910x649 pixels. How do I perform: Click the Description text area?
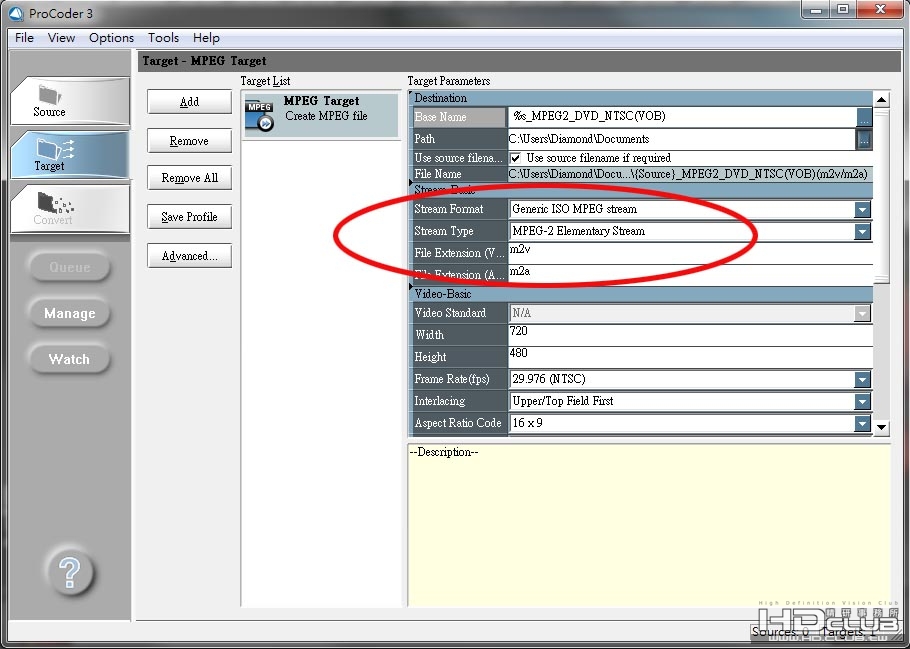[649, 525]
